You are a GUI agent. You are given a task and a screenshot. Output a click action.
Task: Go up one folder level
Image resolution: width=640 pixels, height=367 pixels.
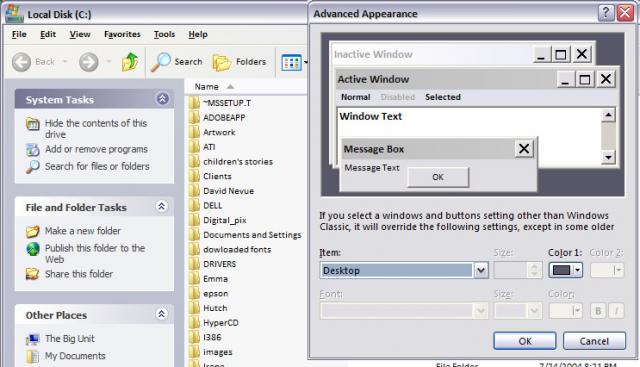point(130,62)
